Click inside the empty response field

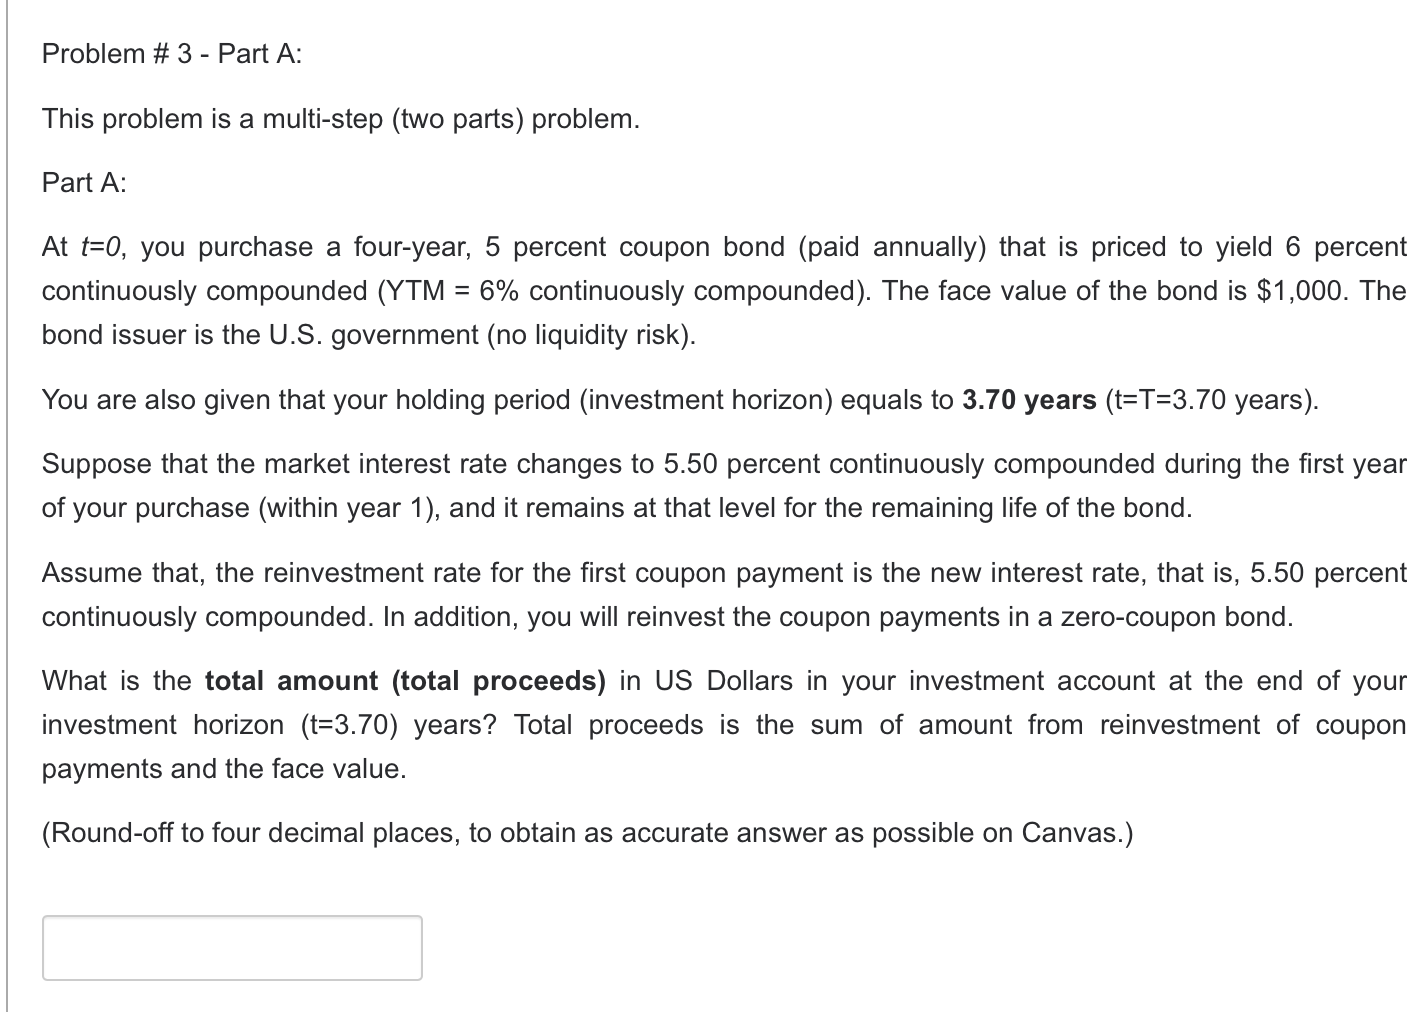(x=231, y=947)
